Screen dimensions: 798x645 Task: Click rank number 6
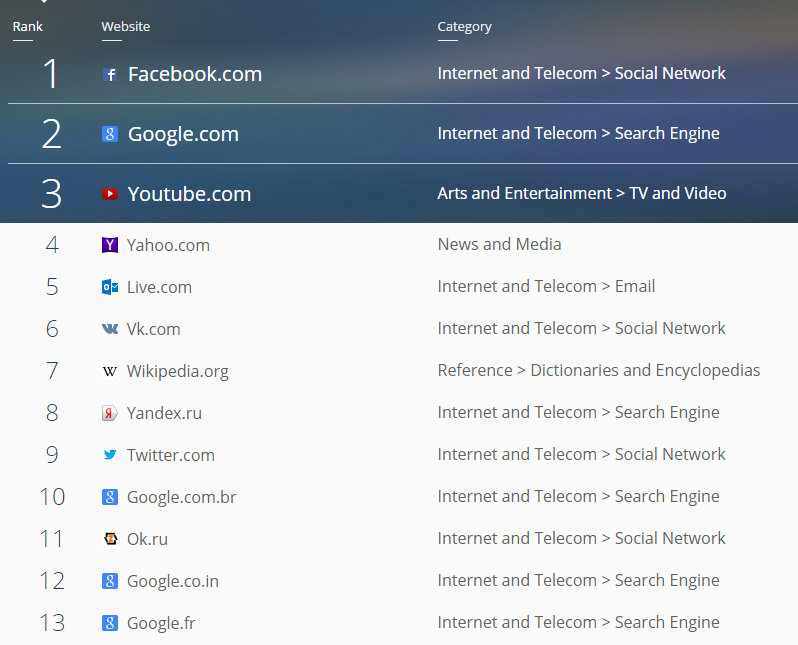52,329
